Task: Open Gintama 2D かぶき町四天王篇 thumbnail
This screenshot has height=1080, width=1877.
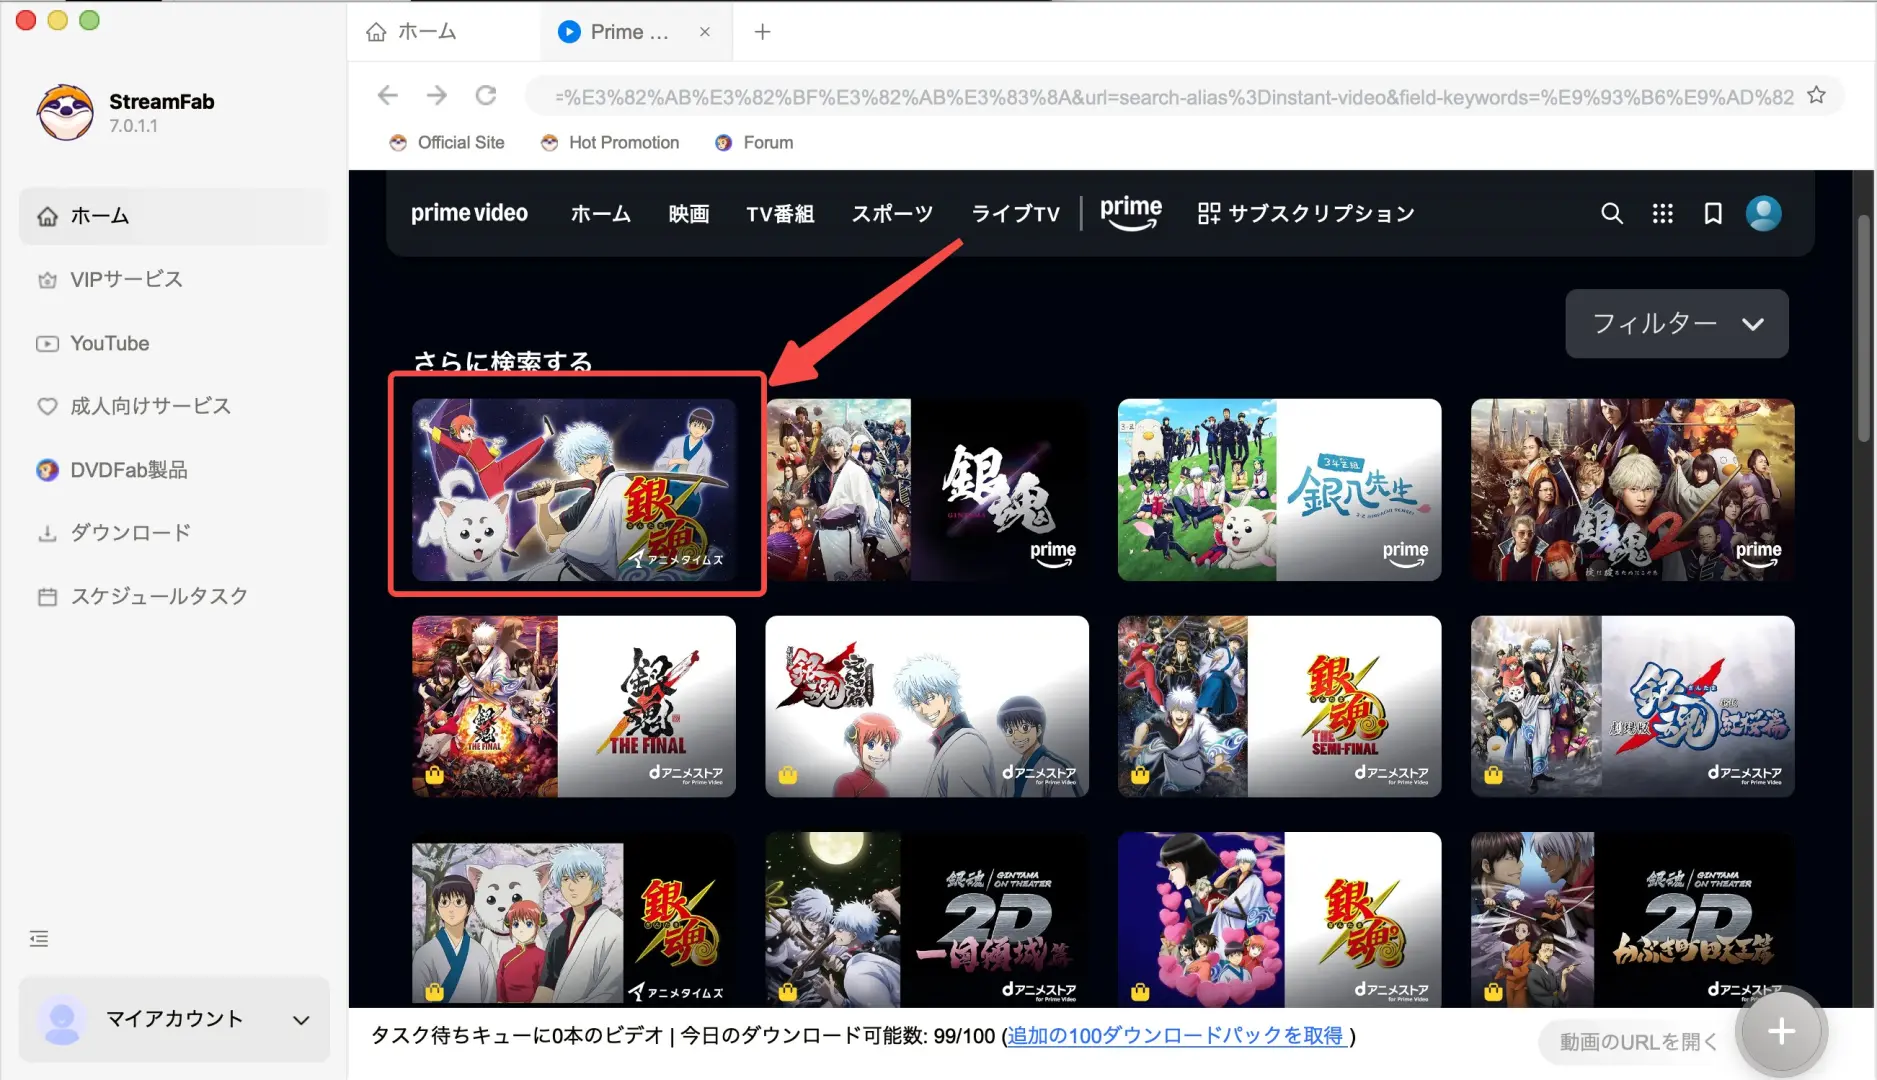Action: pyautogui.click(x=1632, y=920)
